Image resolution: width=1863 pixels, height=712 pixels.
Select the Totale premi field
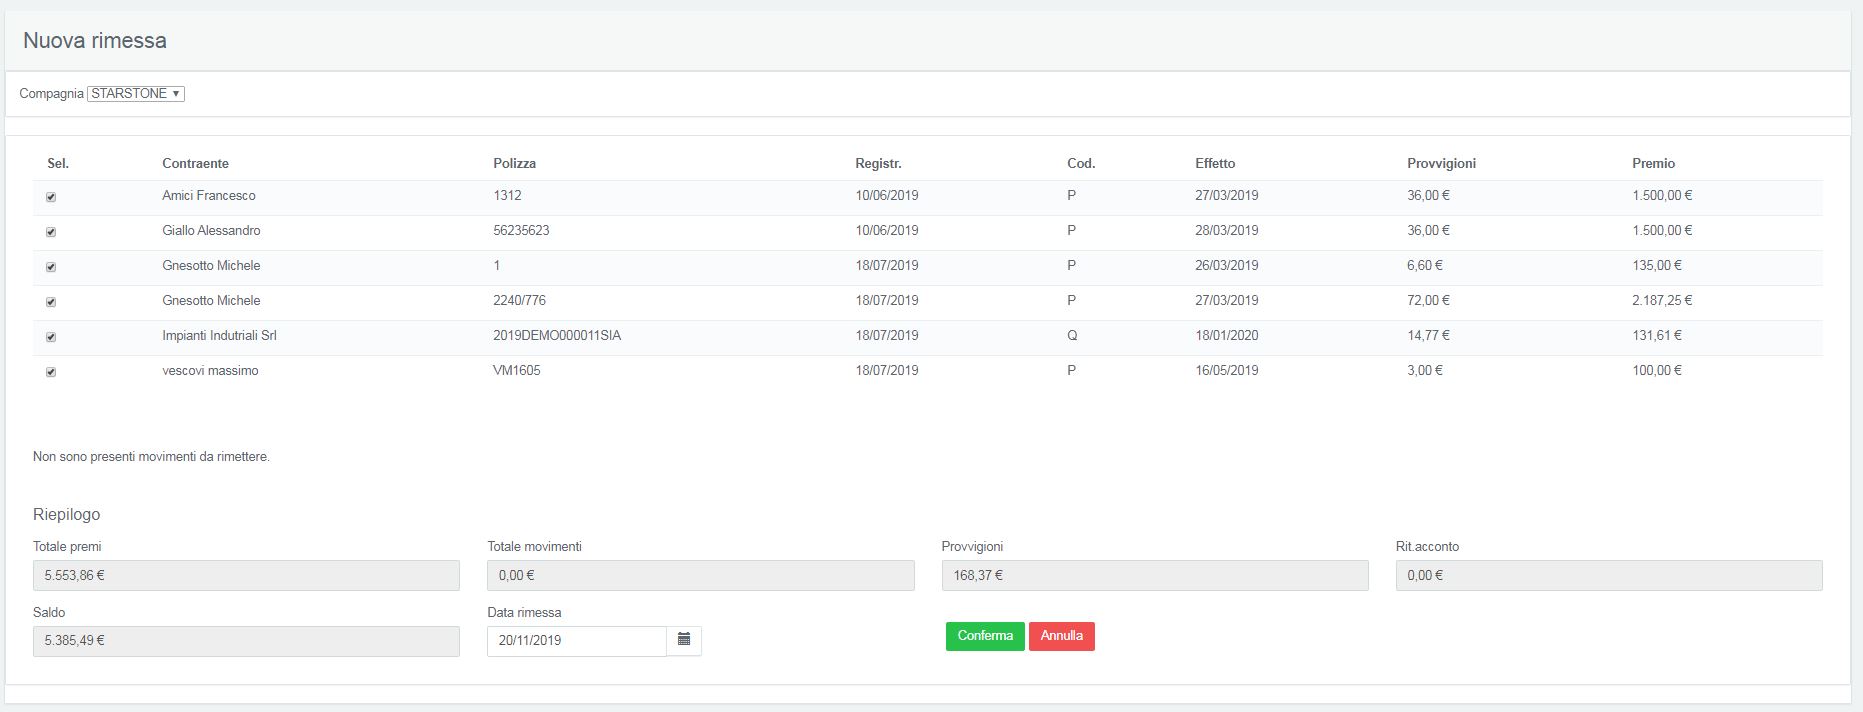tap(246, 575)
